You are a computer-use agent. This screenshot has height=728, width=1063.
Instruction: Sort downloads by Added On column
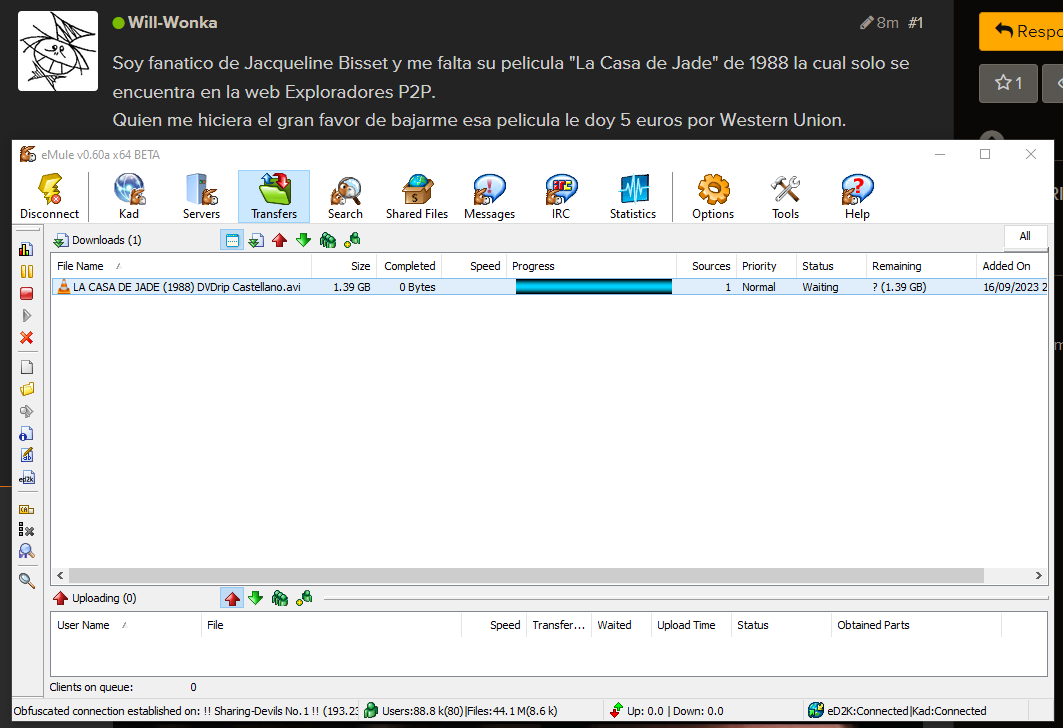tap(1012, 266)
